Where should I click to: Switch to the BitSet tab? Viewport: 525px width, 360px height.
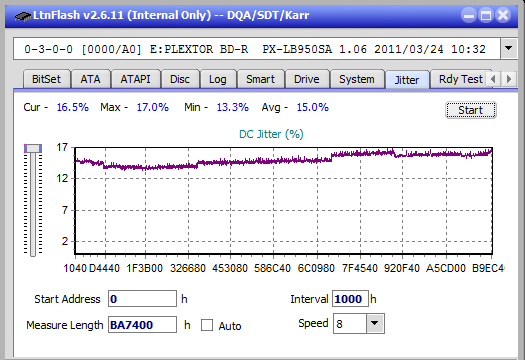pos(47,79)
